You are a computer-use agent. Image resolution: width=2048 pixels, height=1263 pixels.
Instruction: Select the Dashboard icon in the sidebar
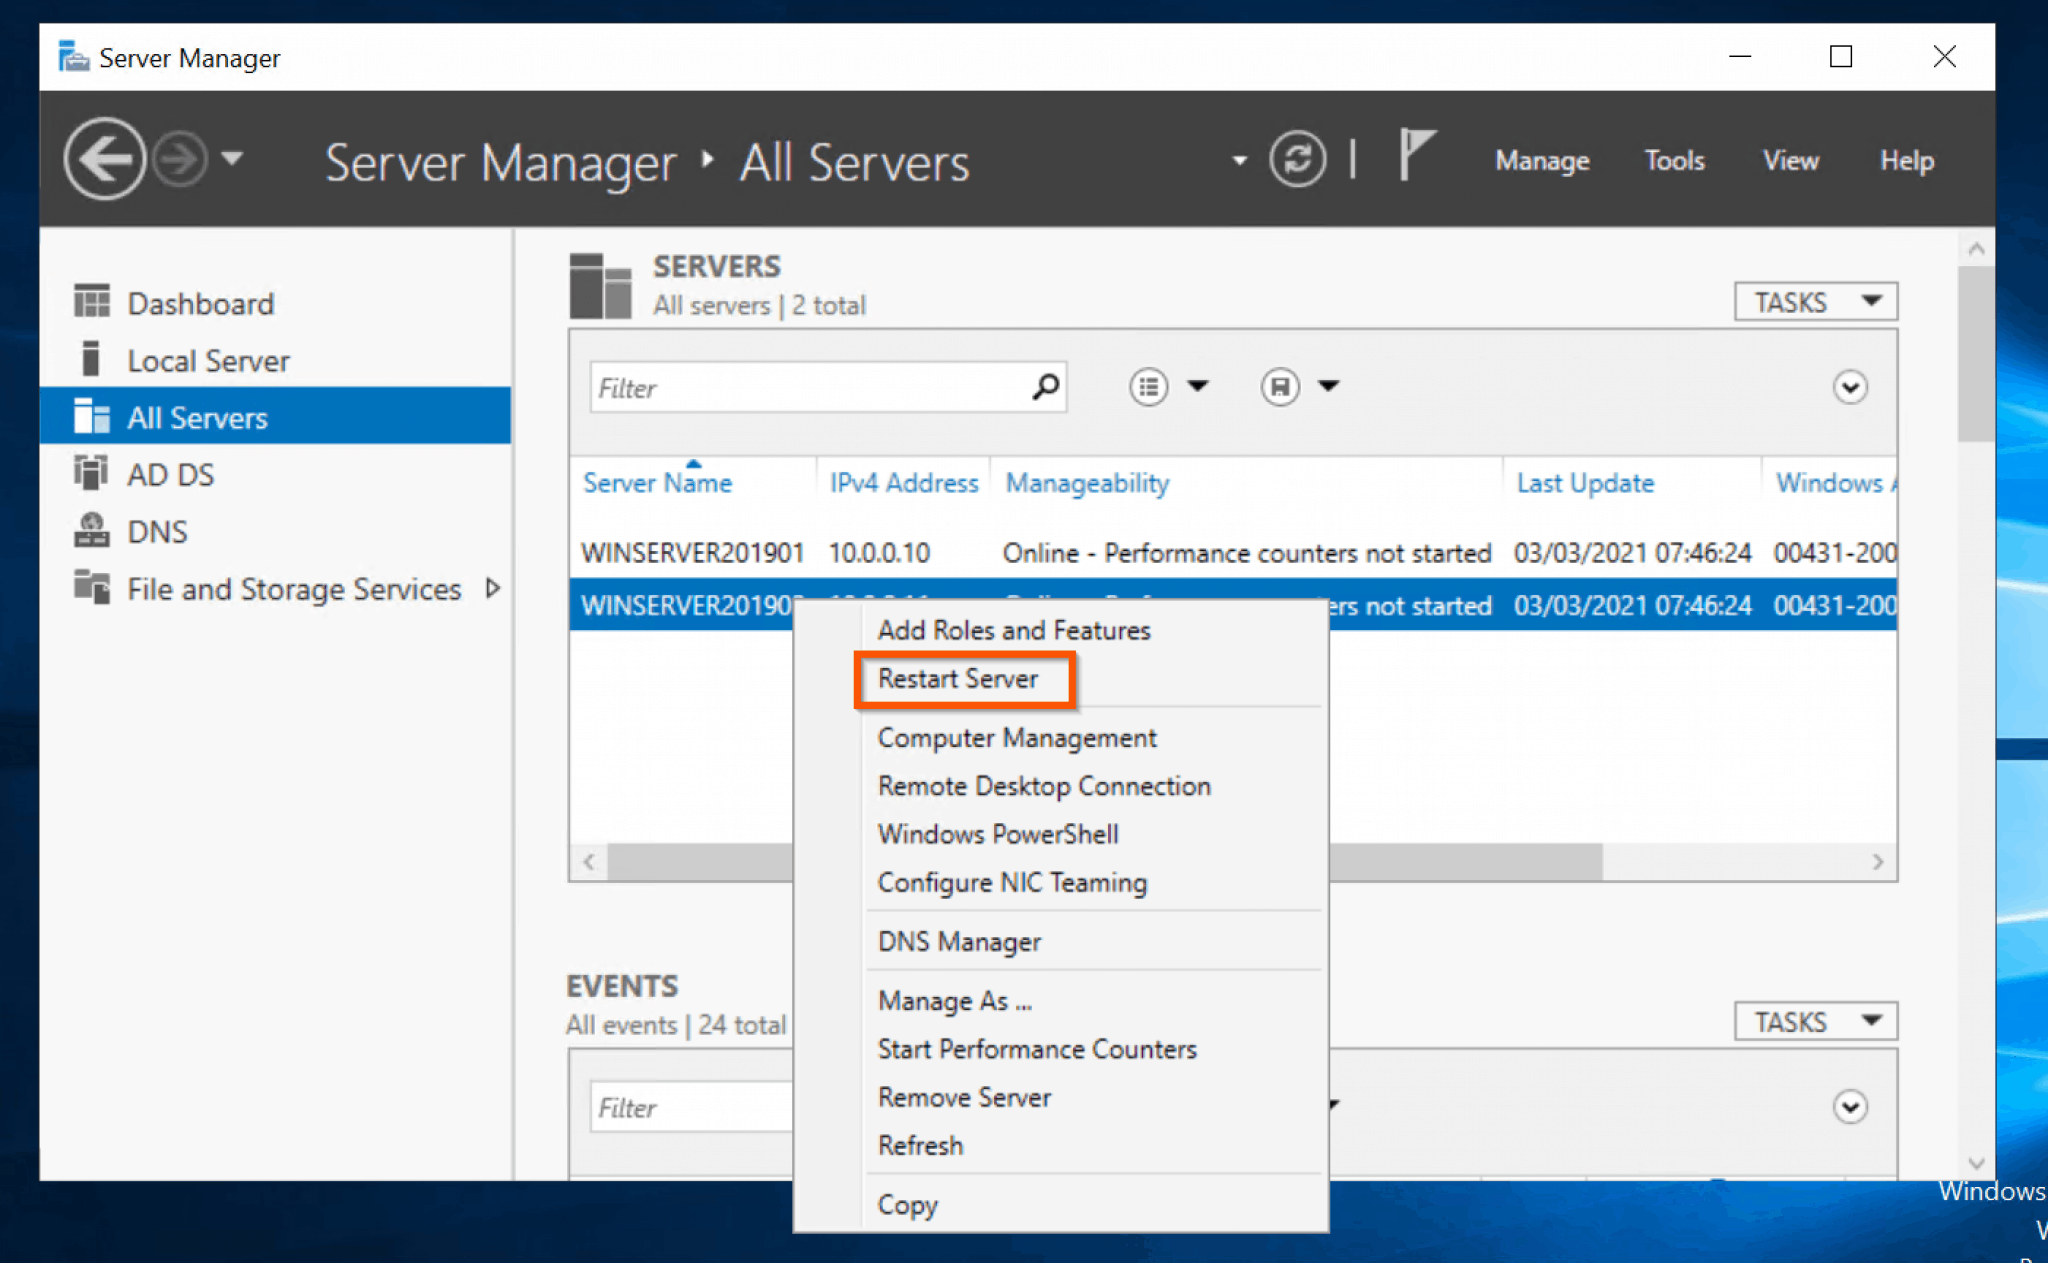point(91,301)
